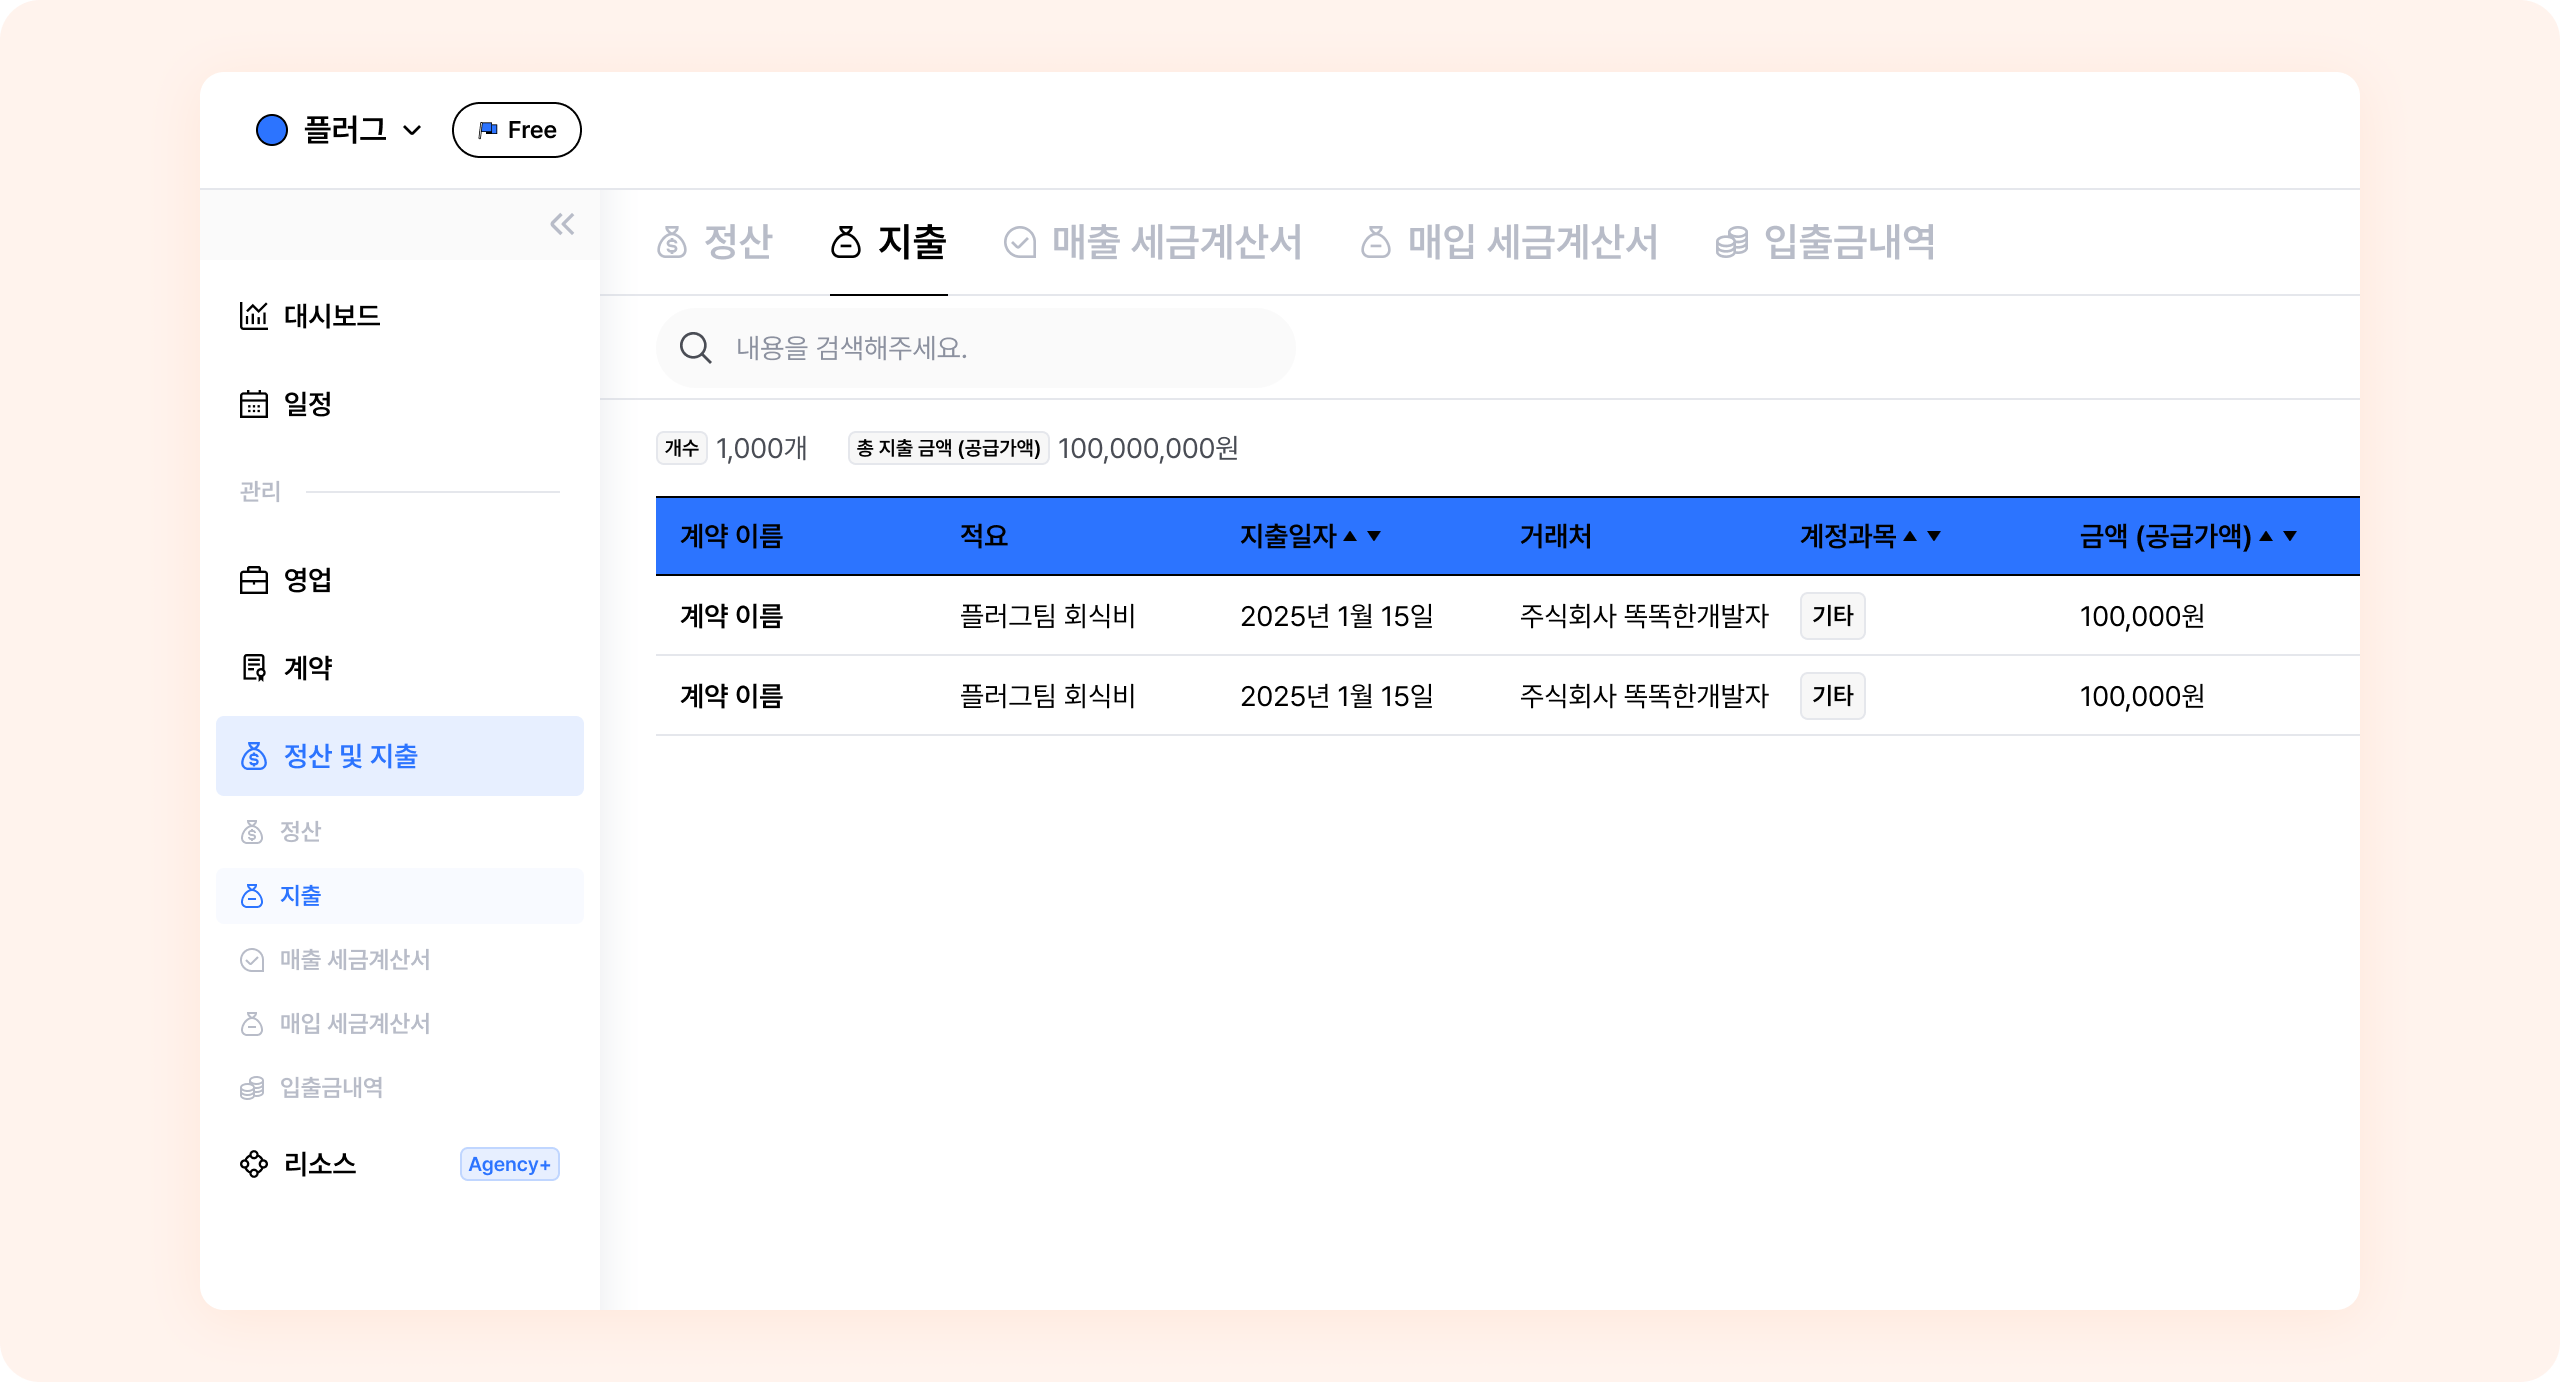The width and height of the screenshot is (2560, 1382).
Task: Sort 지출일자 column ascending arrow
Action: (1350, 536)
